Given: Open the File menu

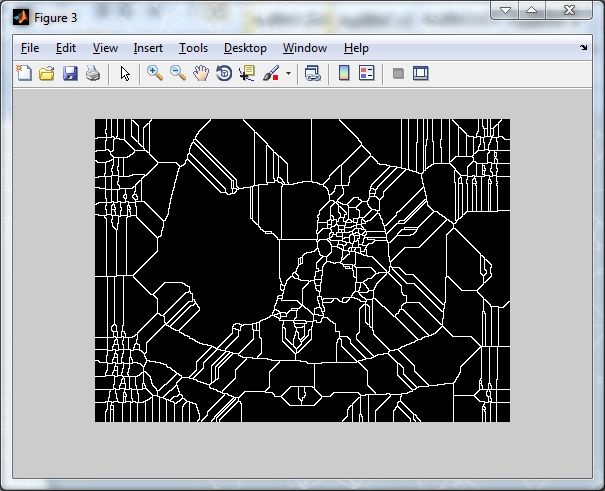Looking at the screenshot, I should tap(30, 48).
